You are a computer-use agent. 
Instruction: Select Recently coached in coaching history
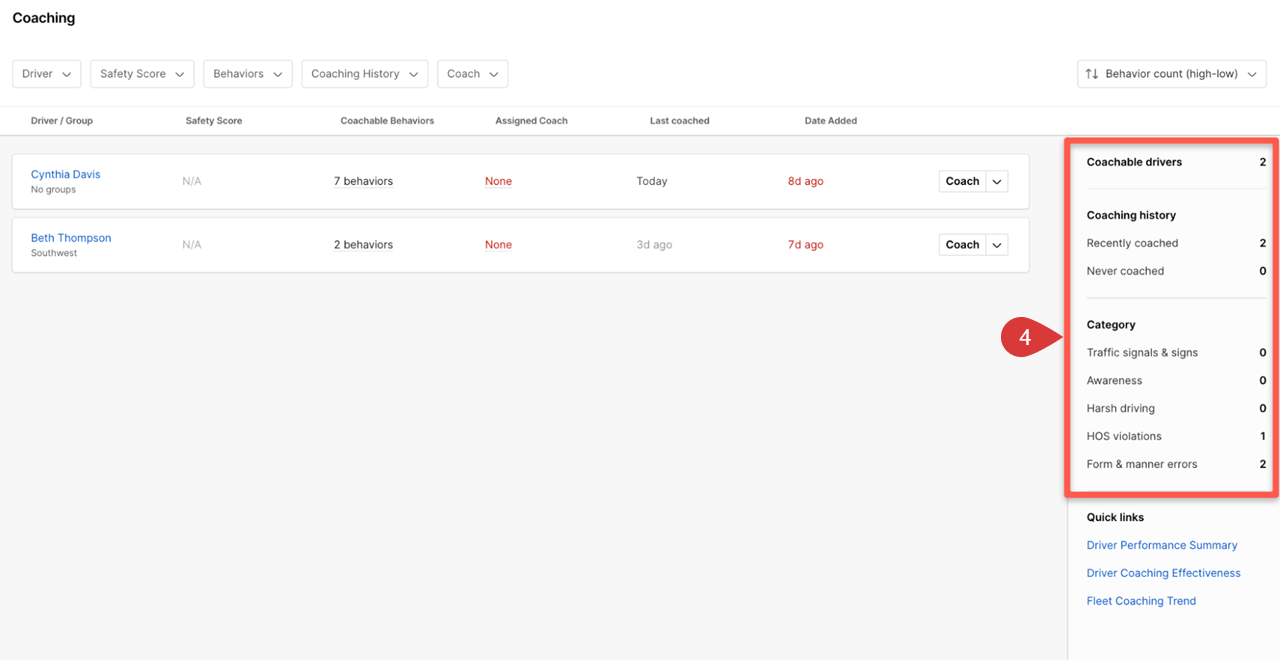coord(1132,243)
